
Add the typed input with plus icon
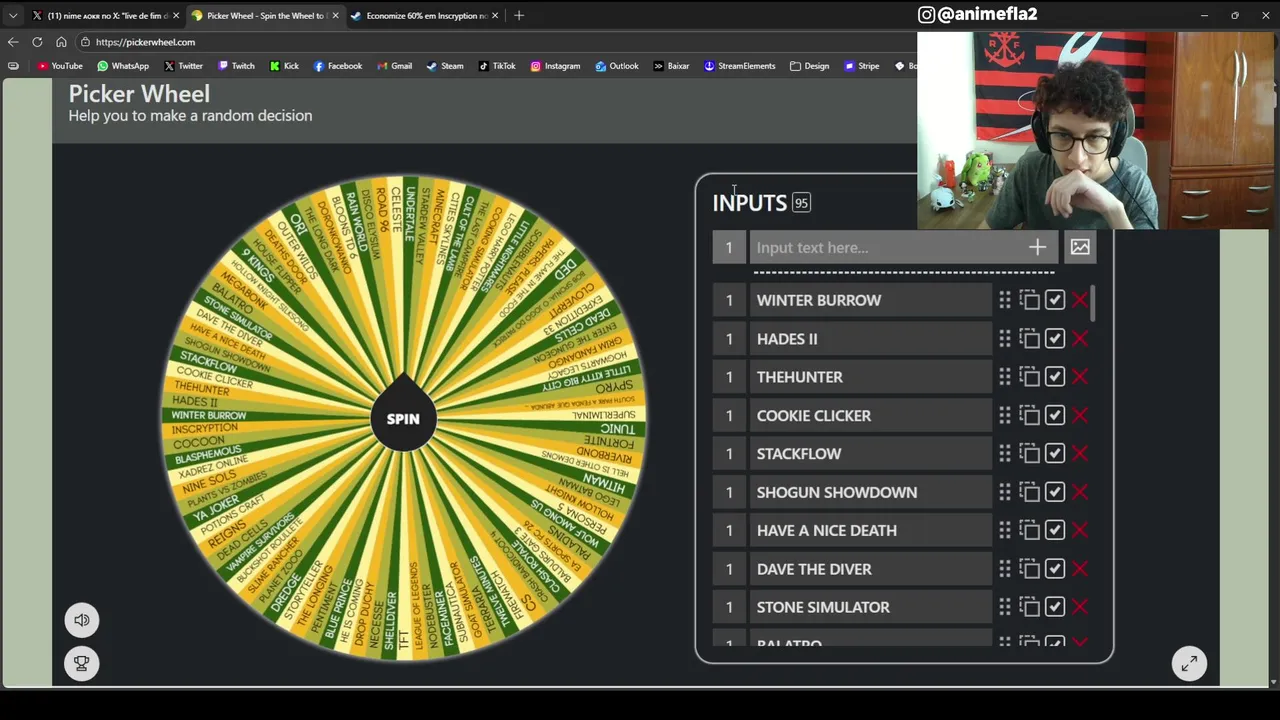1037,247
